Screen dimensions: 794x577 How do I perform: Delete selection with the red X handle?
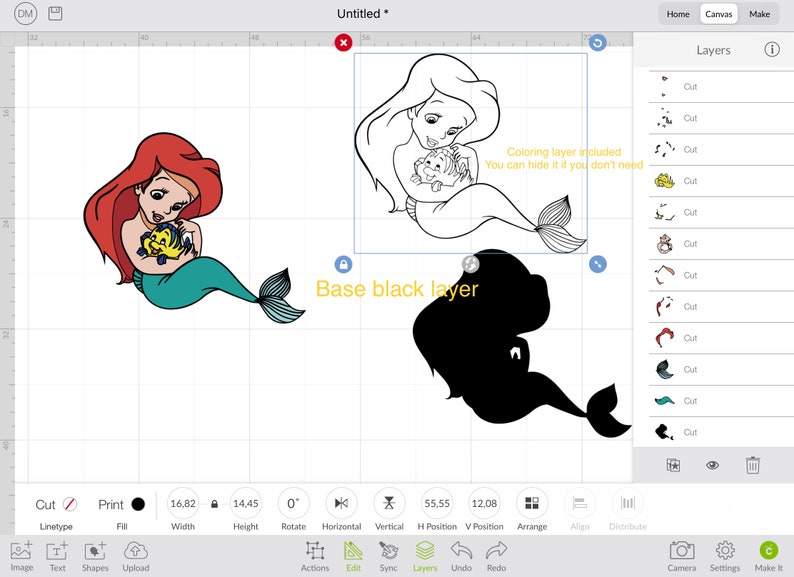(343, 43)
